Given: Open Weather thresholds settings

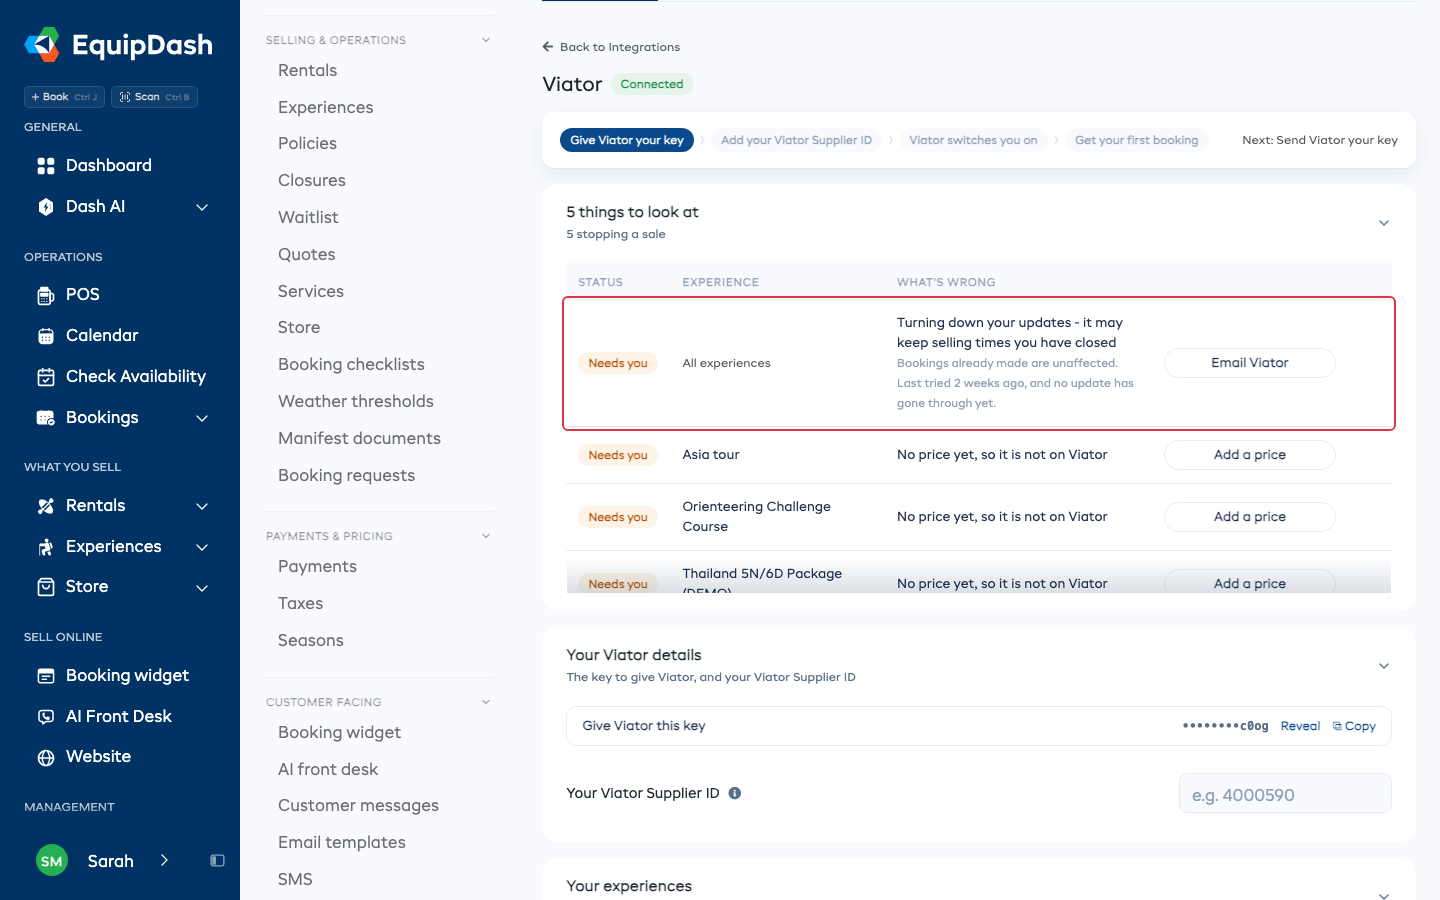Looking at the screenshot, I should click(356, 401).
